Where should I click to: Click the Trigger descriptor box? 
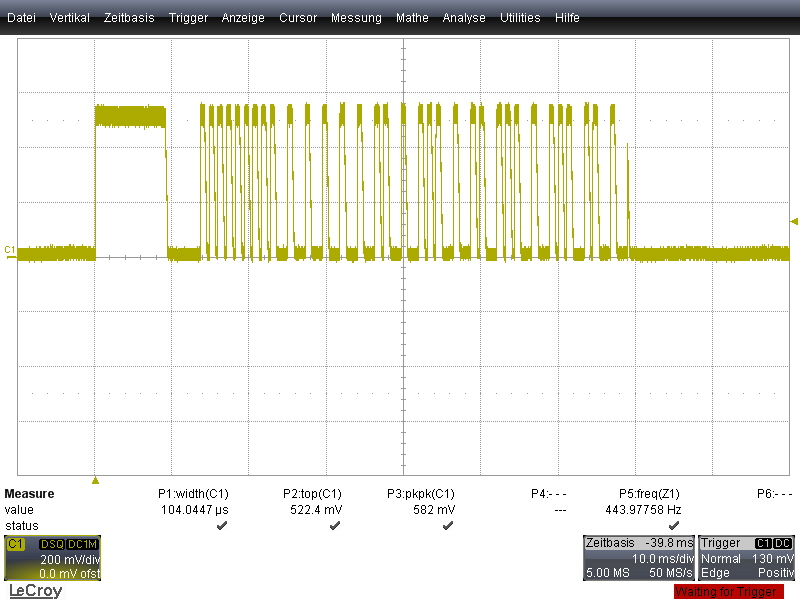[x=746, y=558]
